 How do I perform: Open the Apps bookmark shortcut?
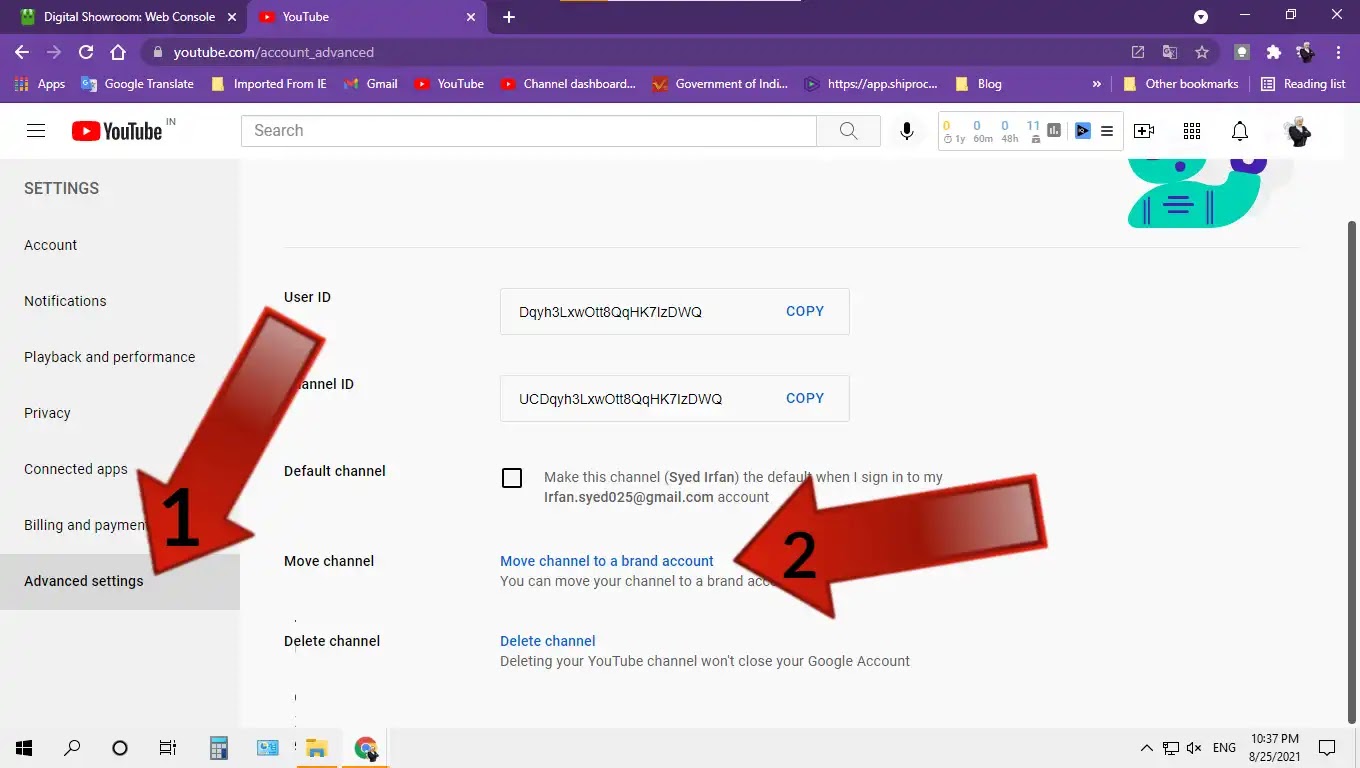tap(41, 84)
